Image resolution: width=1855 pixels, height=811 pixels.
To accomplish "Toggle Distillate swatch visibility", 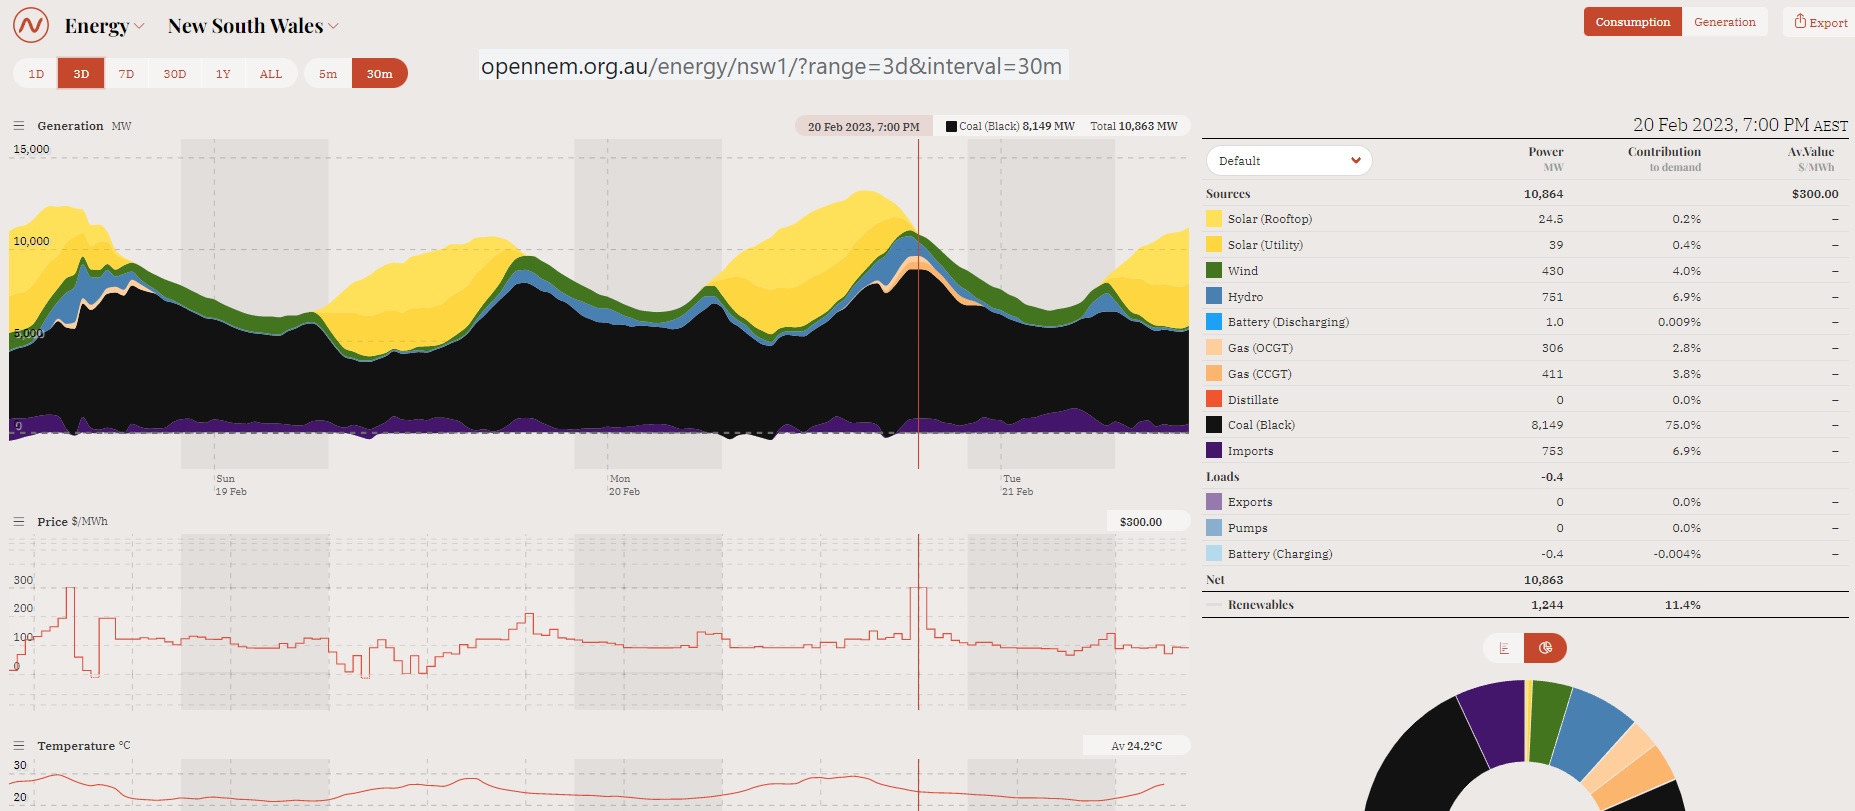I will [1214, 400].
